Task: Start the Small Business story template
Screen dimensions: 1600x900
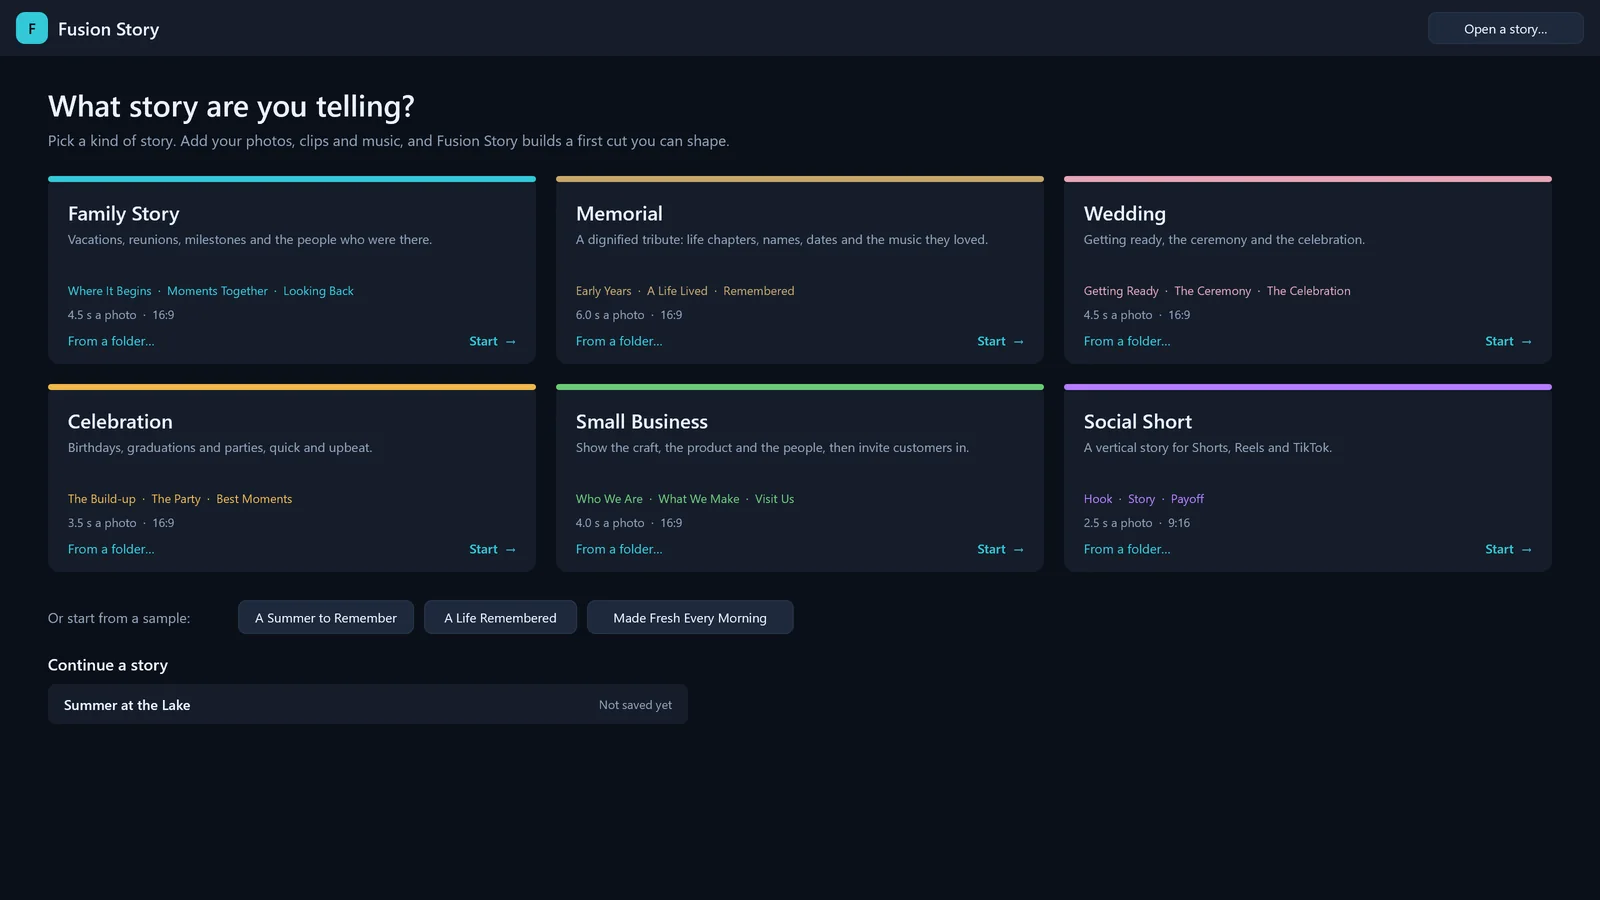Action: pyautogui.click(x=1000, y=550)
